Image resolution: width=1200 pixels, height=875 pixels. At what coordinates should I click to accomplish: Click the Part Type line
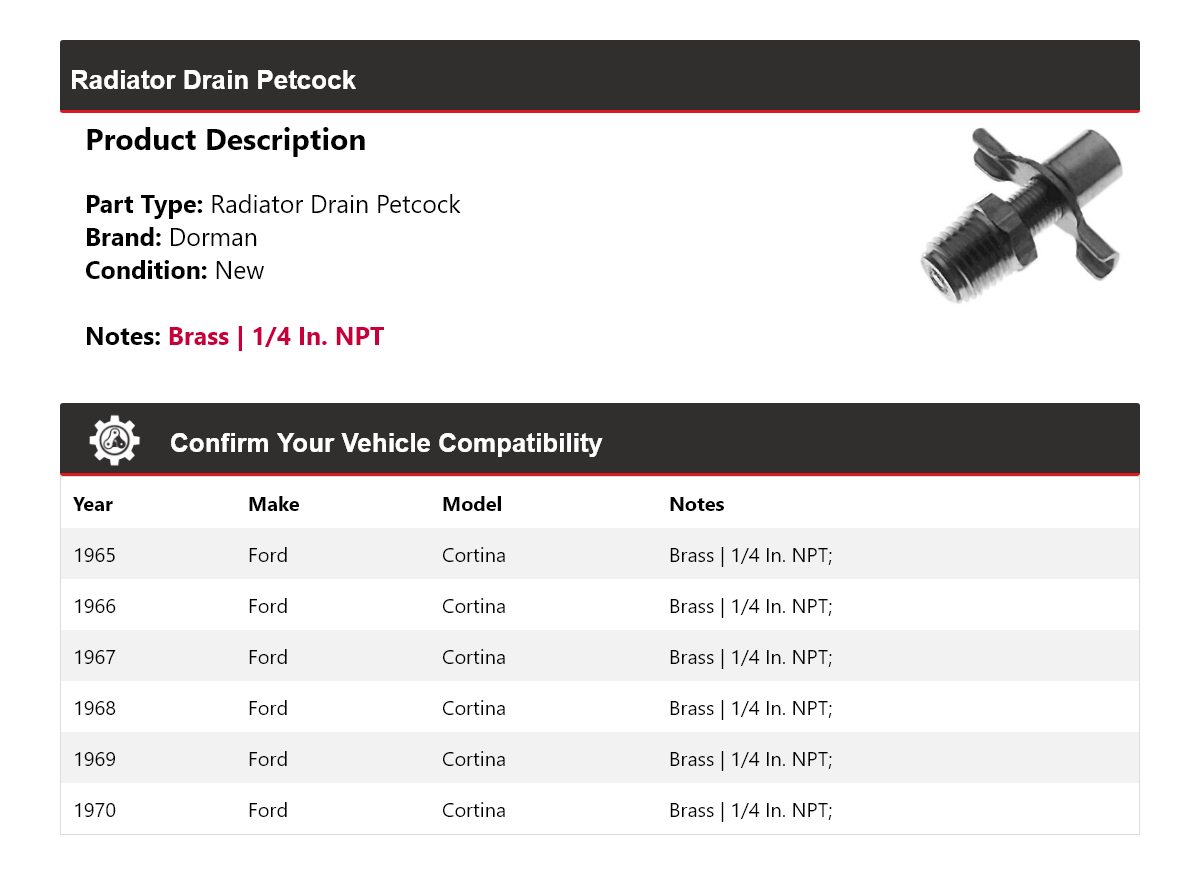[x=273, y=205]
